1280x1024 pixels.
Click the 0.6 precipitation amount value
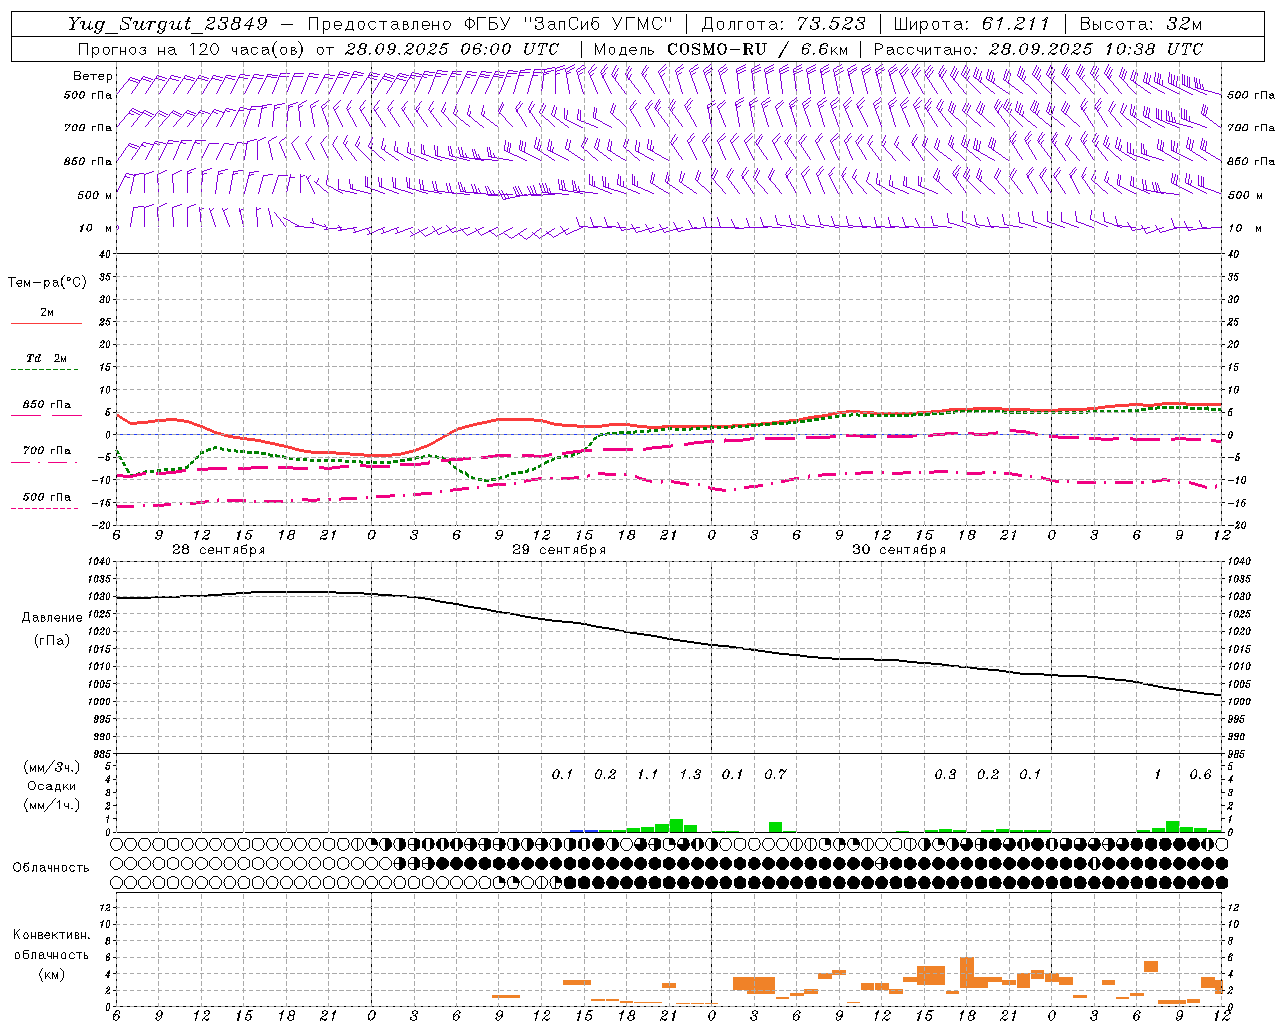click(x=1200, y=775)
